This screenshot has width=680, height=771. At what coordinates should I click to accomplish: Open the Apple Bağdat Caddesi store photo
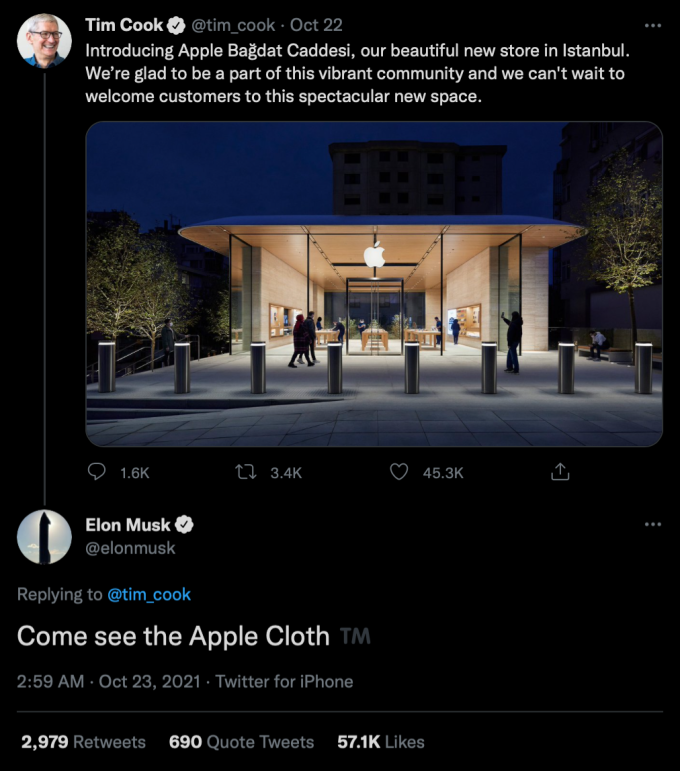point(374,283)
